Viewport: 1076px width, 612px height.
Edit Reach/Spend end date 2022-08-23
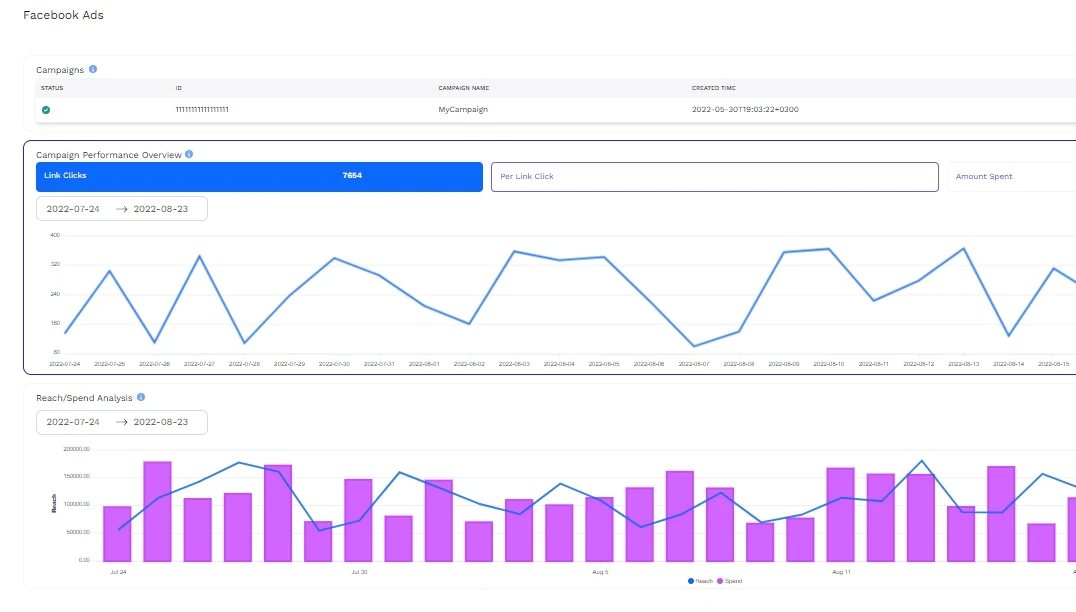tap(161, 422)
